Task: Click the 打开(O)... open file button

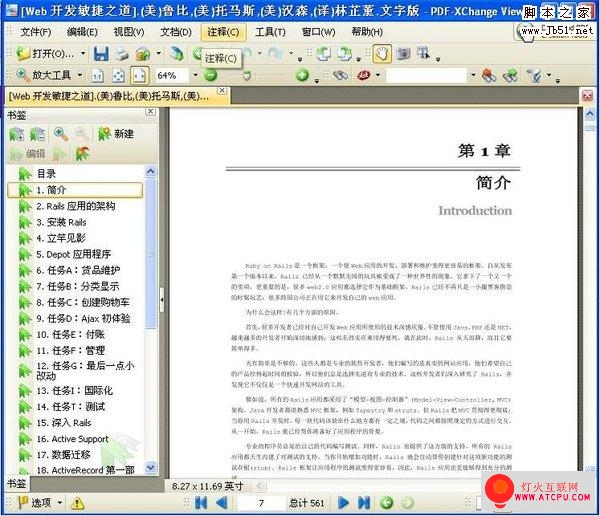Action: tap(46, 54)
